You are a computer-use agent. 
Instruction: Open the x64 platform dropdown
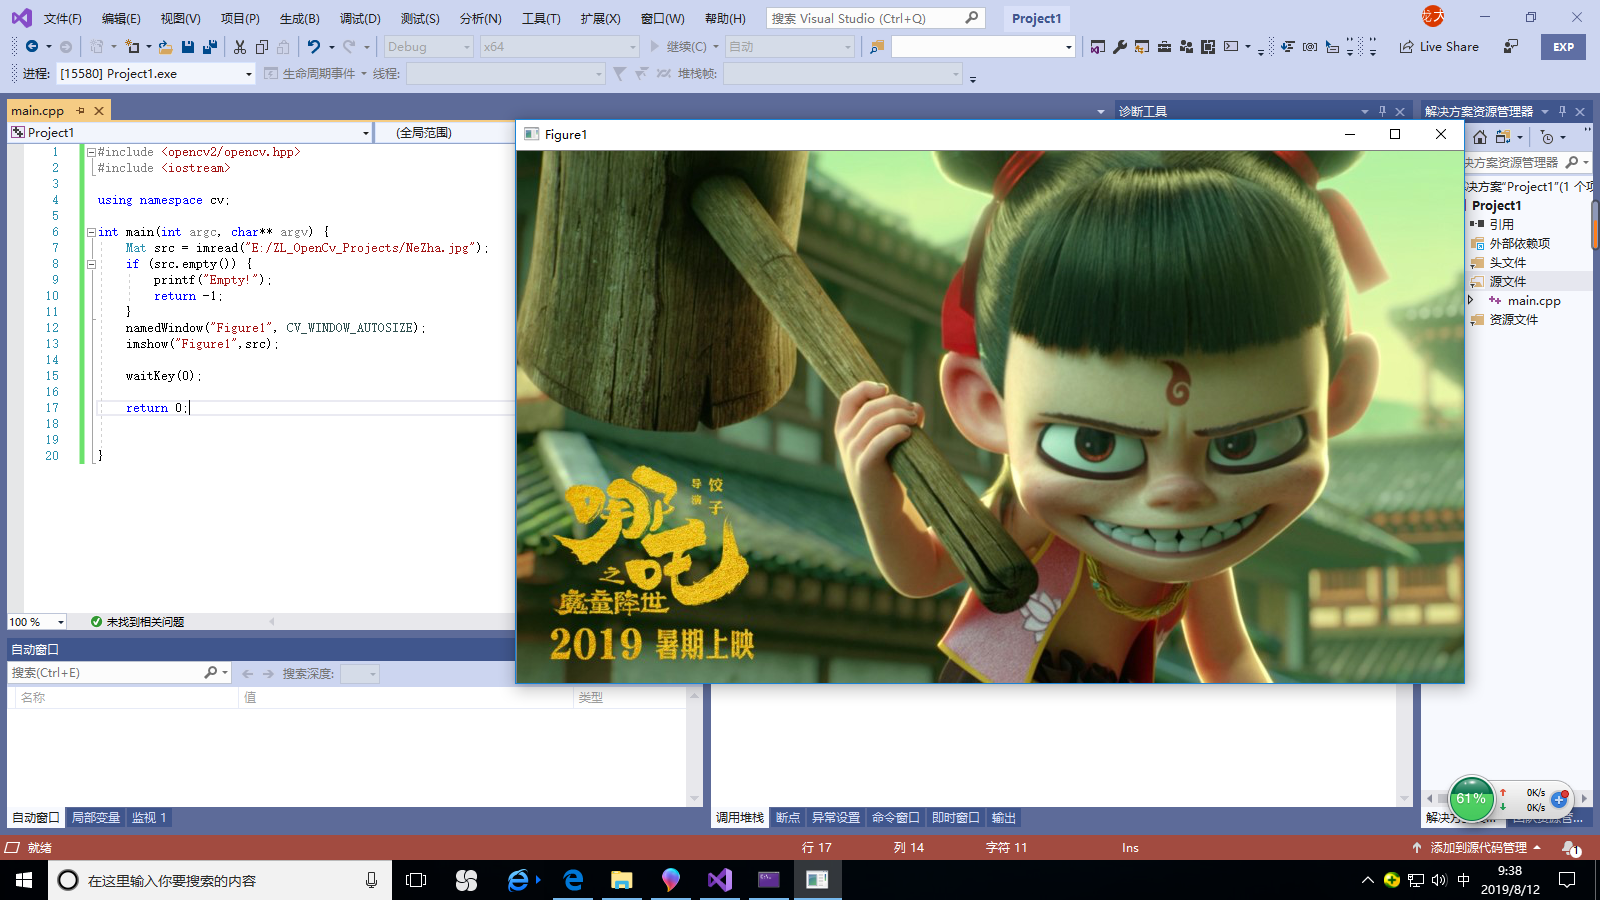click(559, 46)
